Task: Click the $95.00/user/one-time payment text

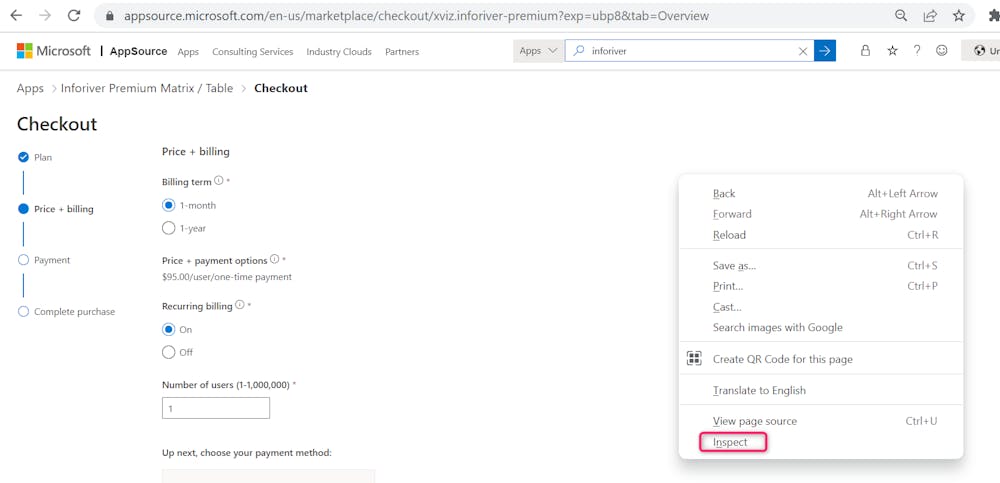Action: coord(227,277)
